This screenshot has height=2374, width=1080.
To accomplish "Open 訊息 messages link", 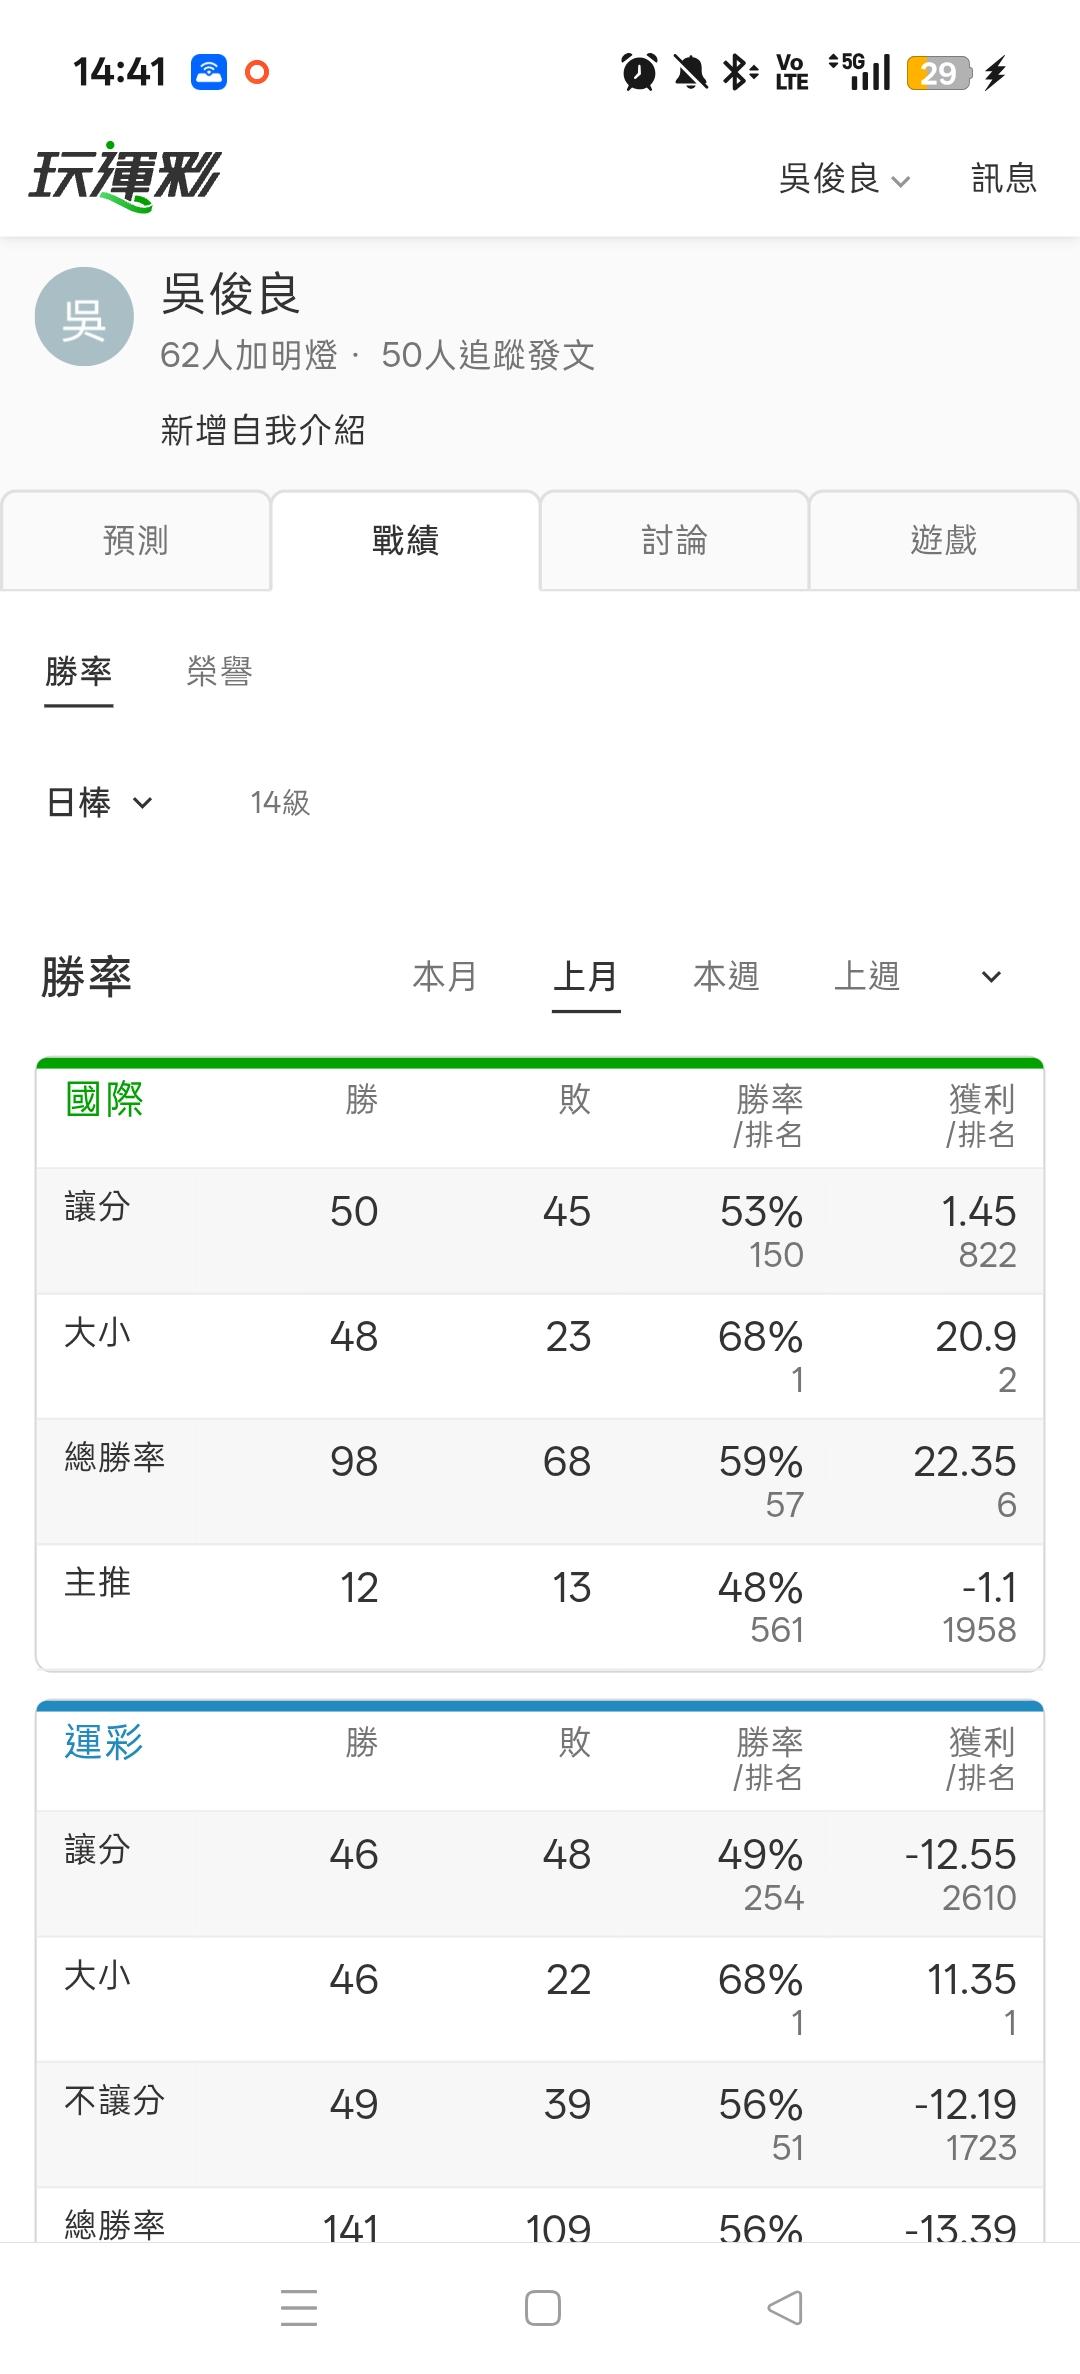I will [x=1004, y=179].
